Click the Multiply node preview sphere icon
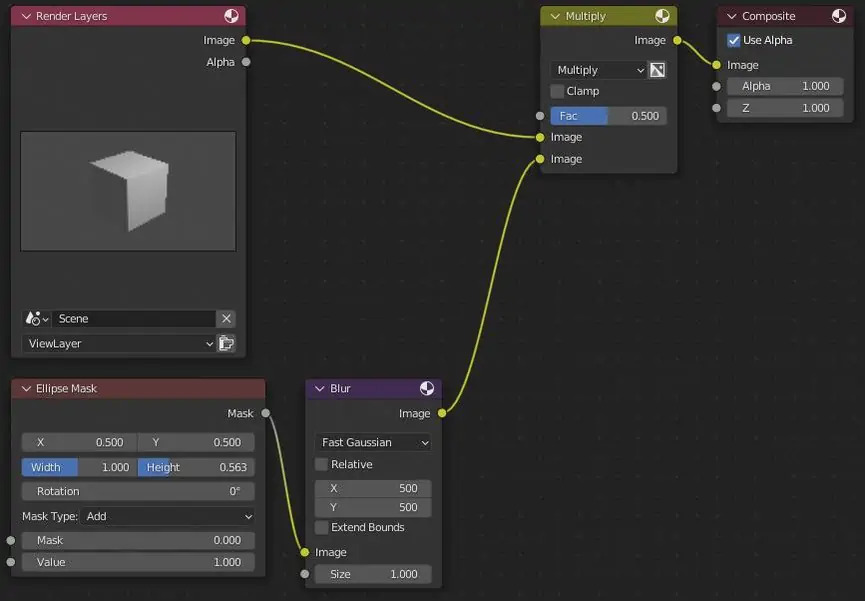The image size is (865, 601). [x=662, y=16]
